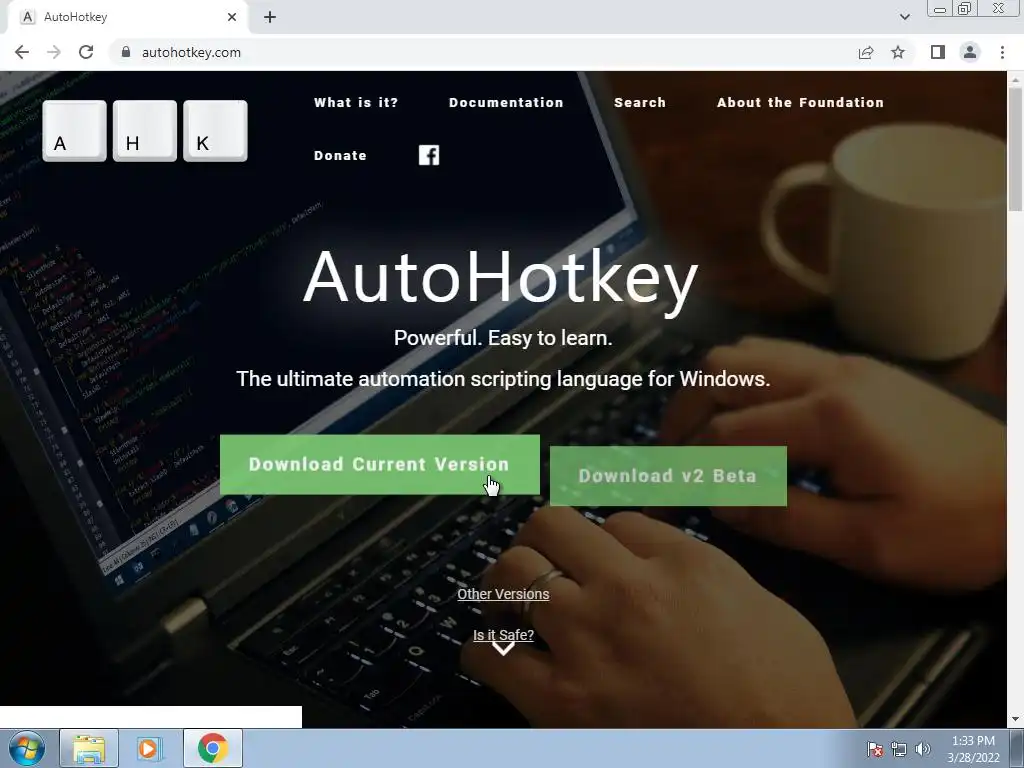Screen dimensions: 1024x768
Task: Click Download v2 Beta button
Action: click(668, 476)
